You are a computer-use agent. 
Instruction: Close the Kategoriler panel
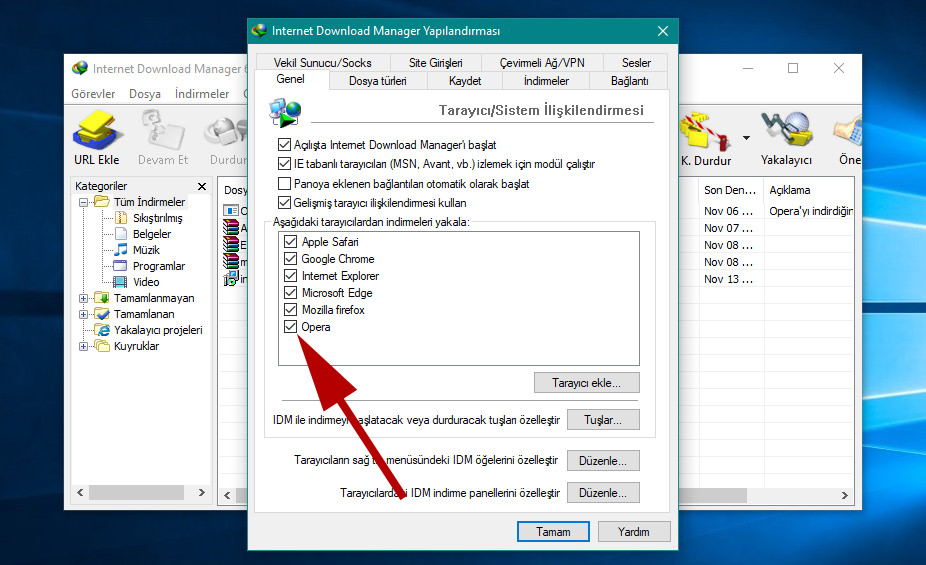[x=202, y=186]
